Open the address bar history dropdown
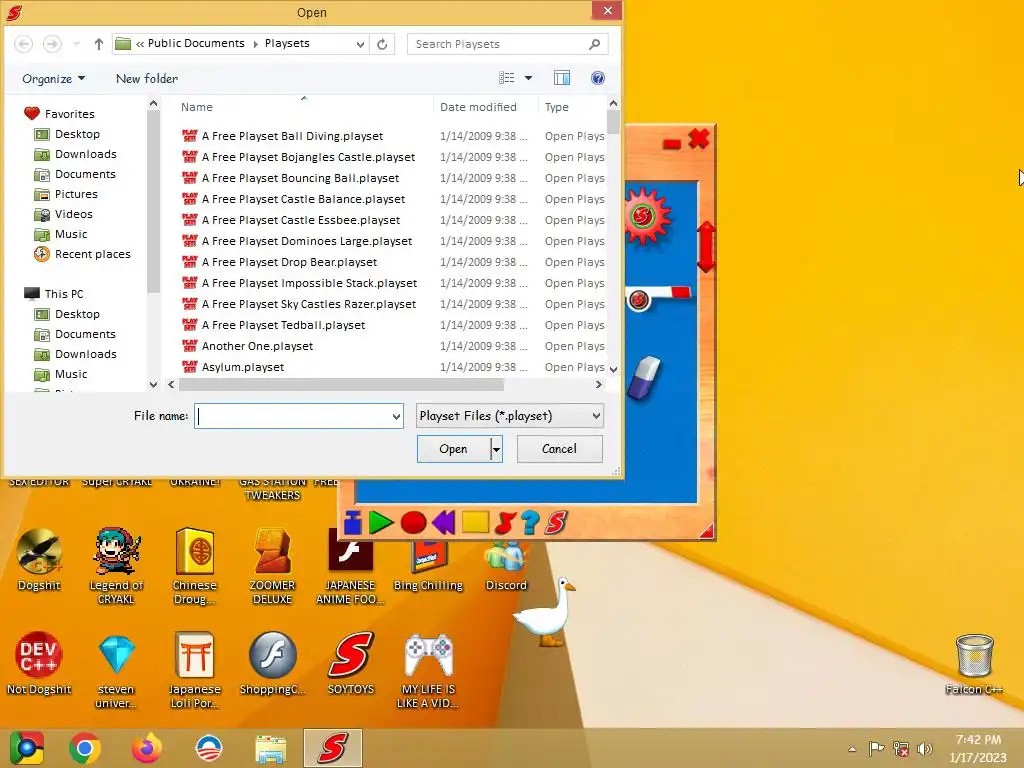 (x=360, y=44)
